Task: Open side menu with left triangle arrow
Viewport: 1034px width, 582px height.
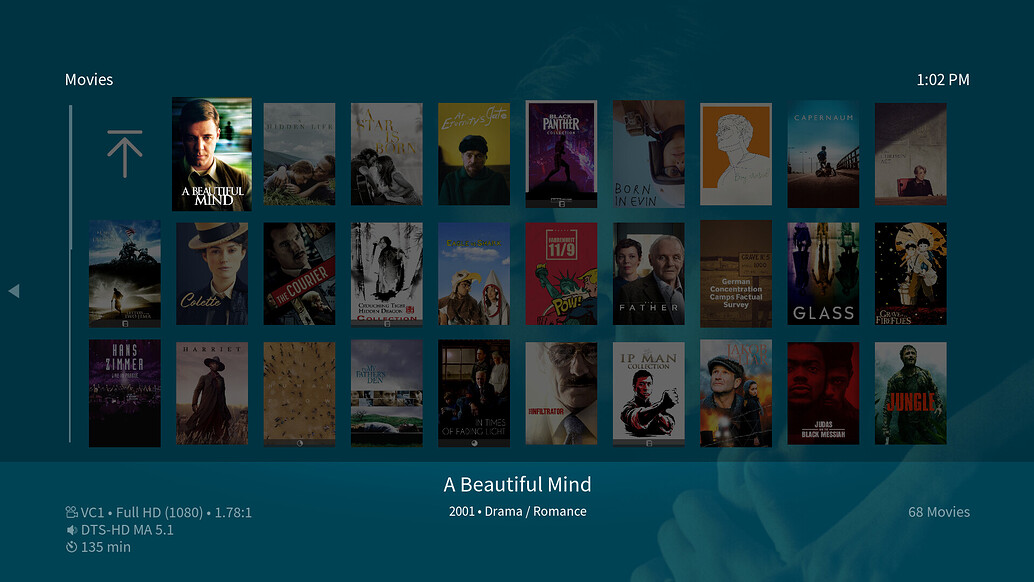Action: coord(14,291)
